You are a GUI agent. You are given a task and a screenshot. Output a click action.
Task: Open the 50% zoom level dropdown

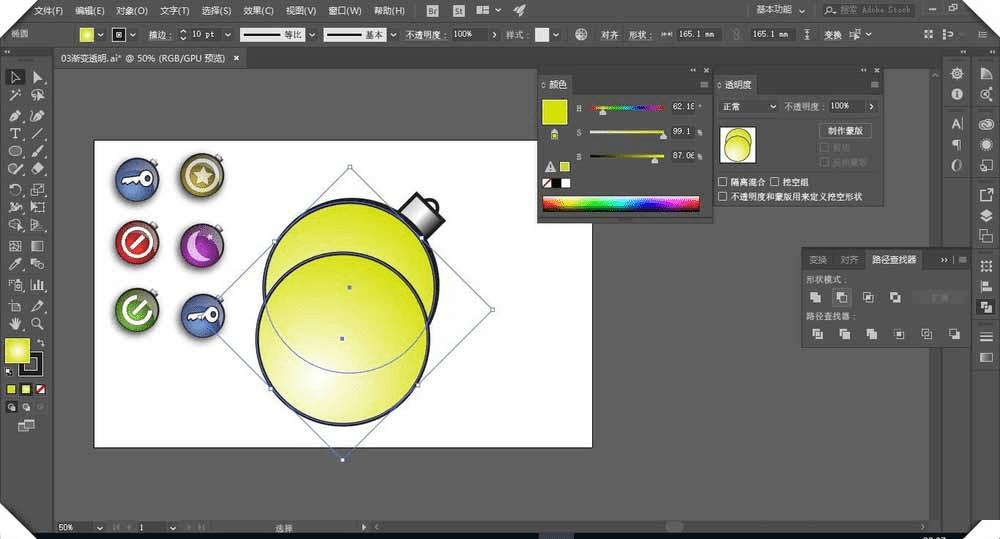pyautogui.click(x=98, y=527)
